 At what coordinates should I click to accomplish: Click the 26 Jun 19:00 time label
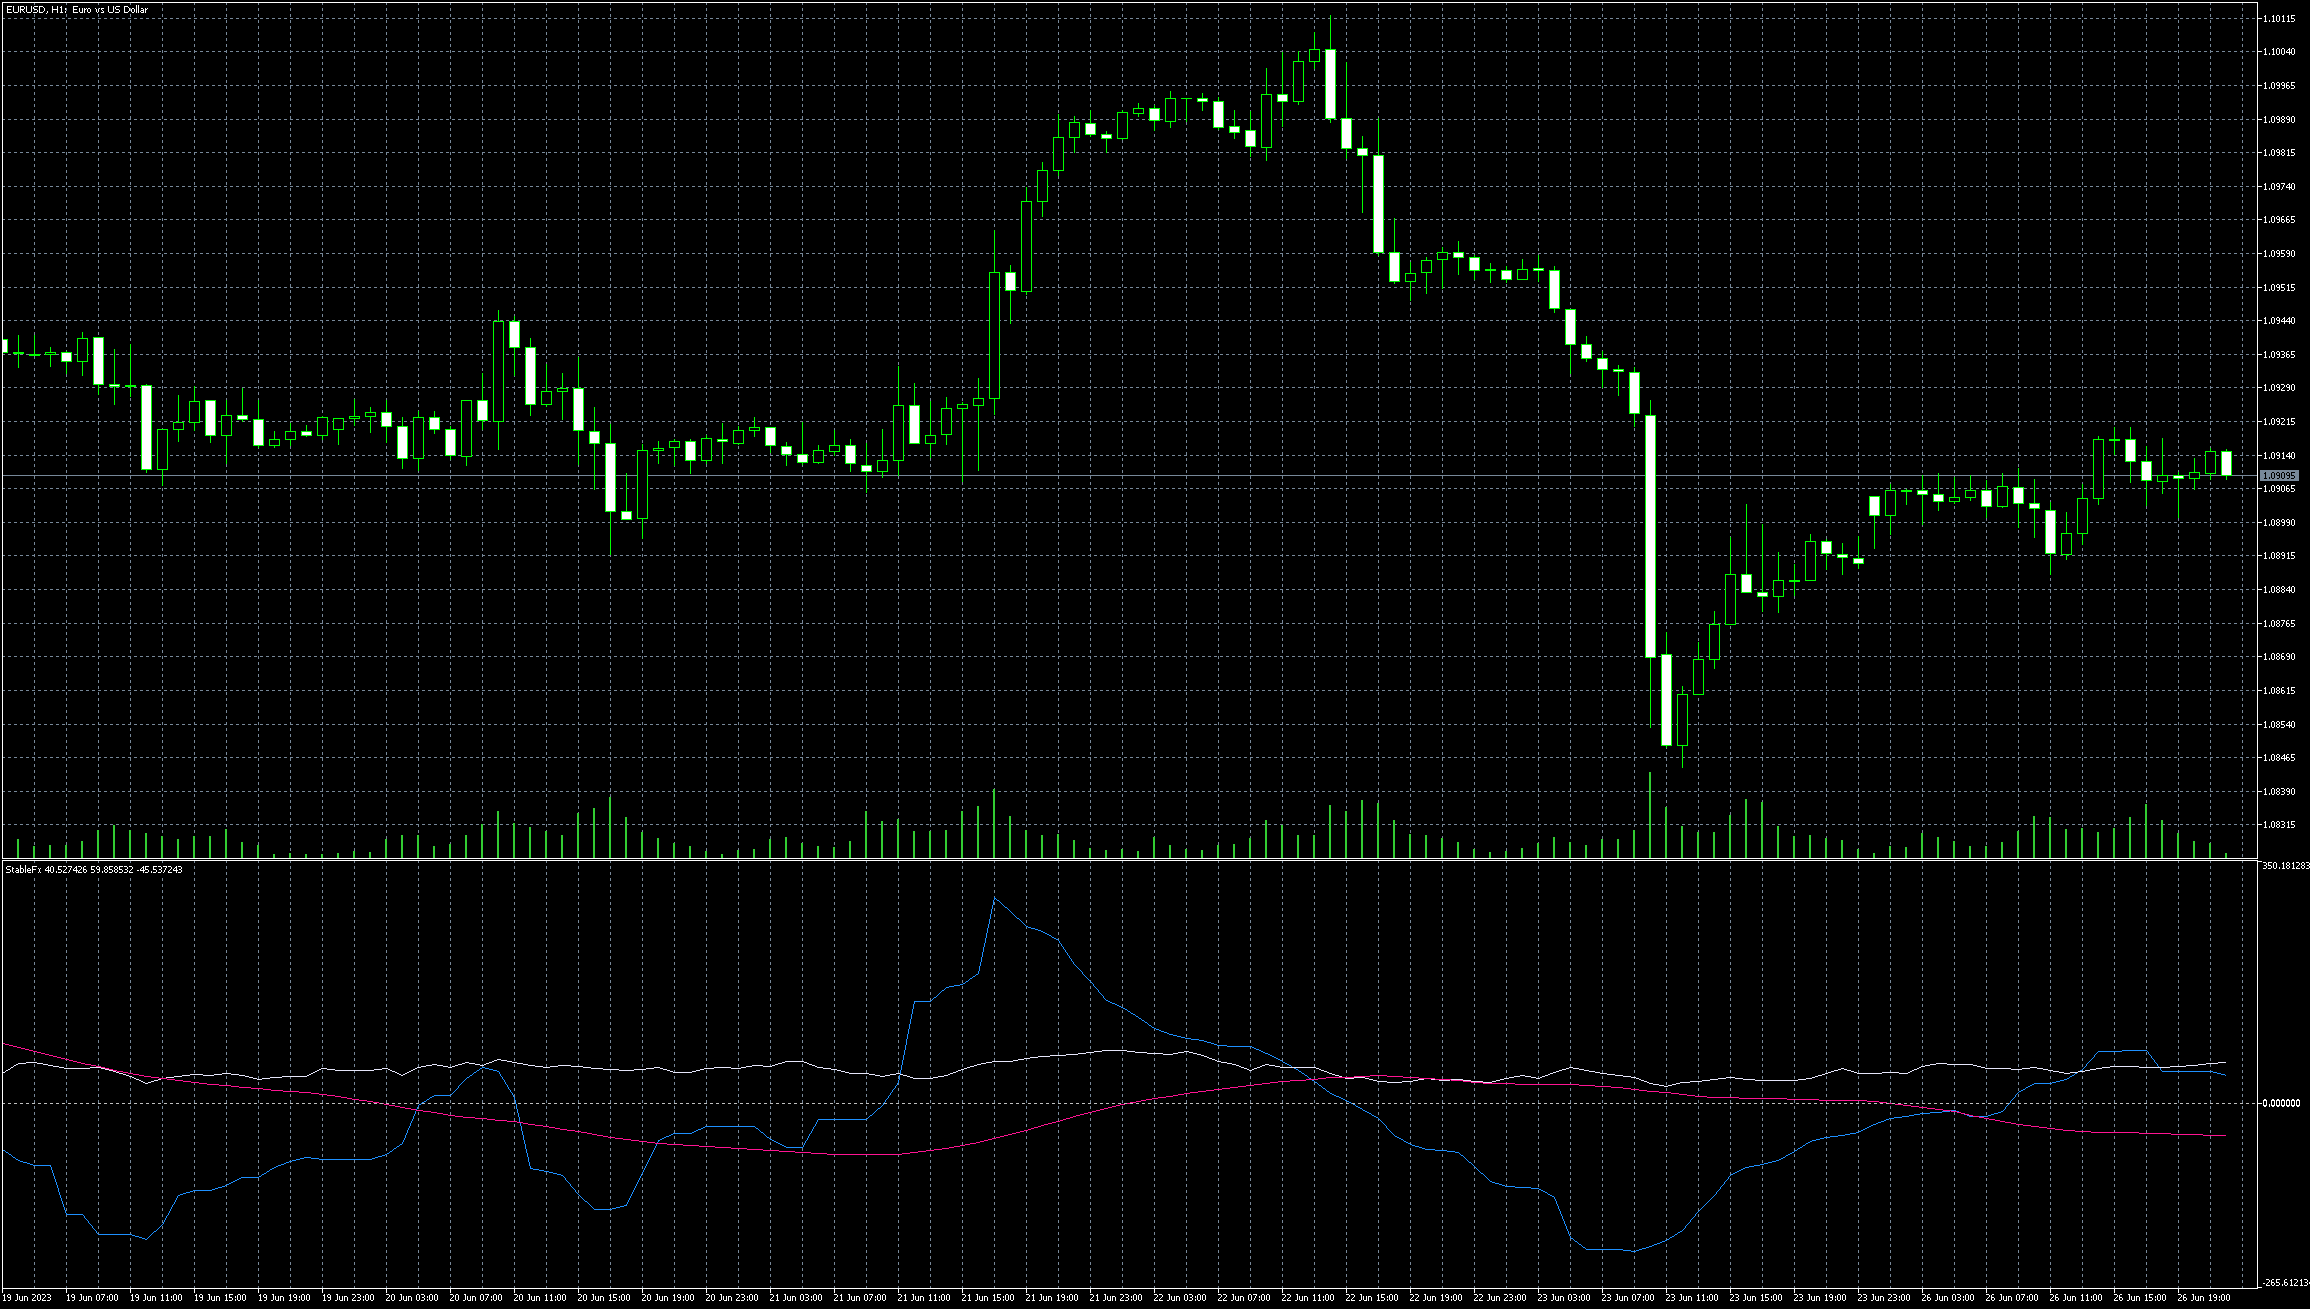pyautogui.click(x=2204, y=1298)
